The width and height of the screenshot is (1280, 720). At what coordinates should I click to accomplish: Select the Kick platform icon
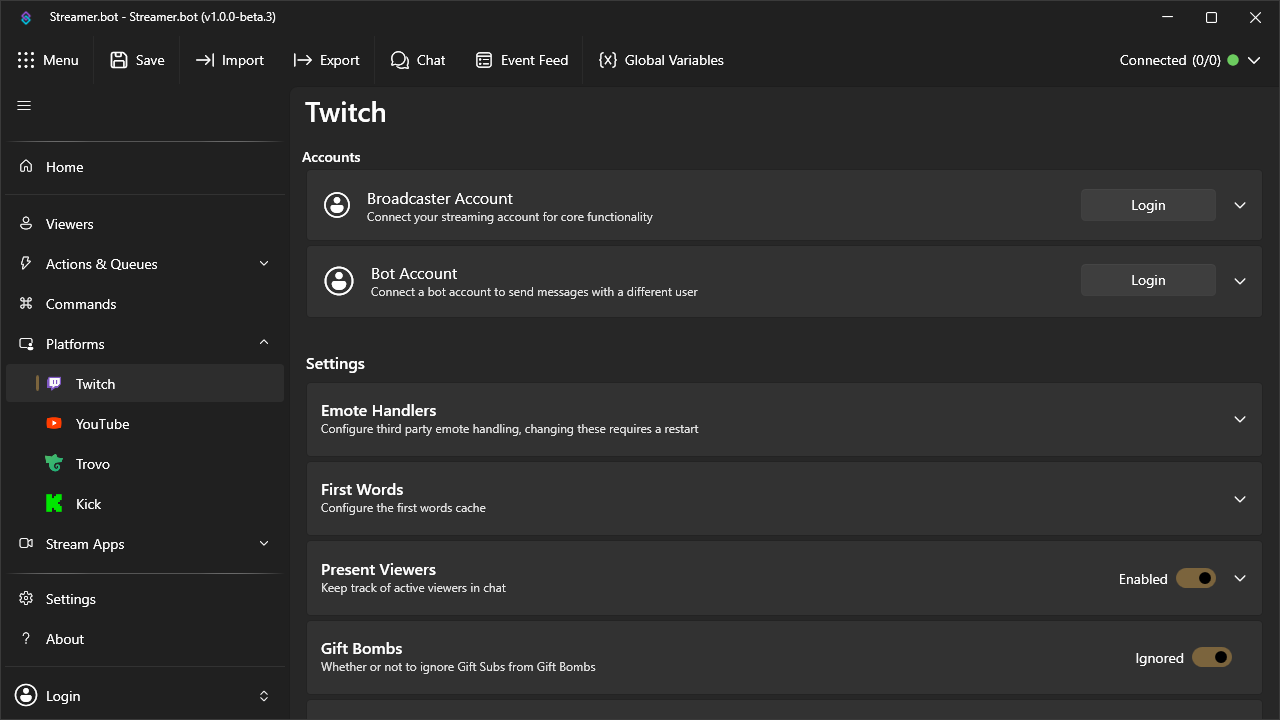[53, 503]
